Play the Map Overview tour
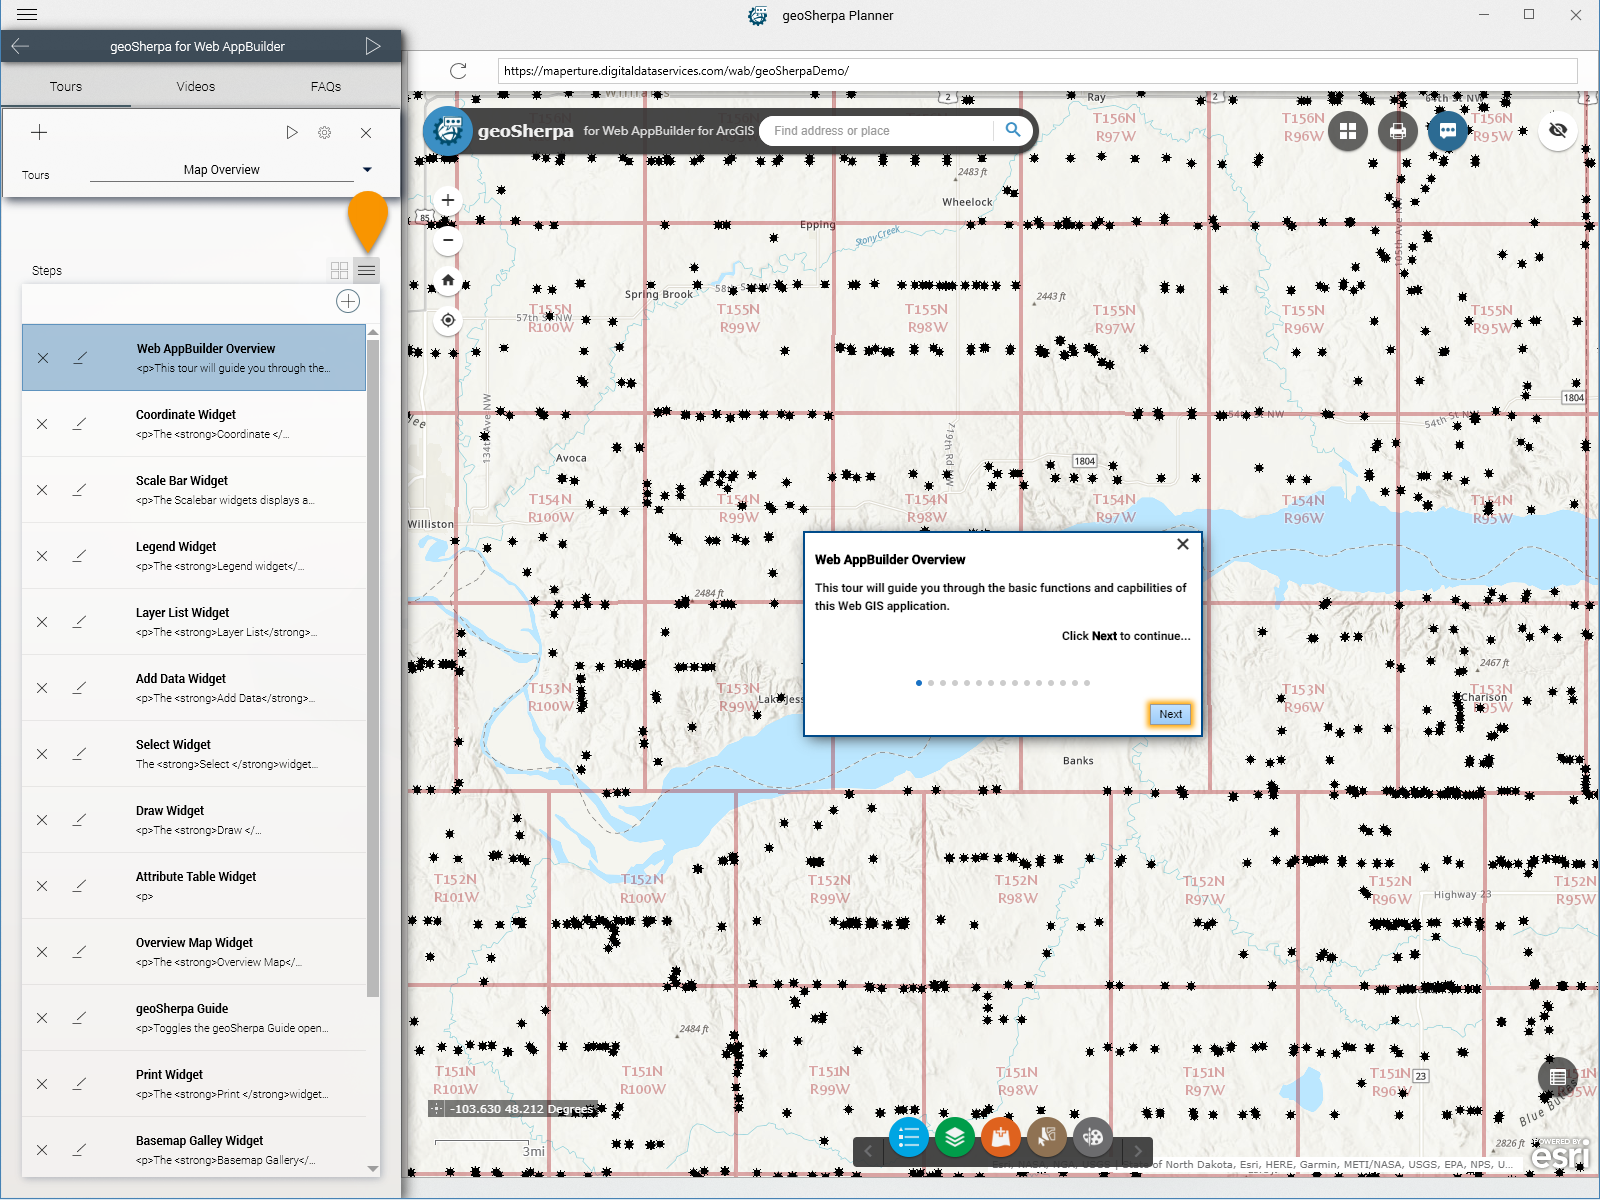 [291, 132]
